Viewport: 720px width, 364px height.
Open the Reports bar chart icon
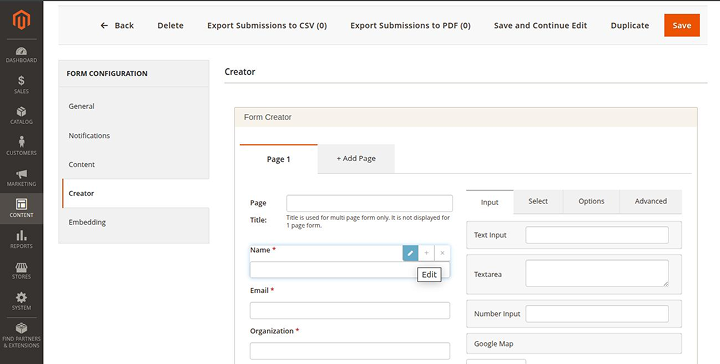pyautogui.click(x=21, y=235)
